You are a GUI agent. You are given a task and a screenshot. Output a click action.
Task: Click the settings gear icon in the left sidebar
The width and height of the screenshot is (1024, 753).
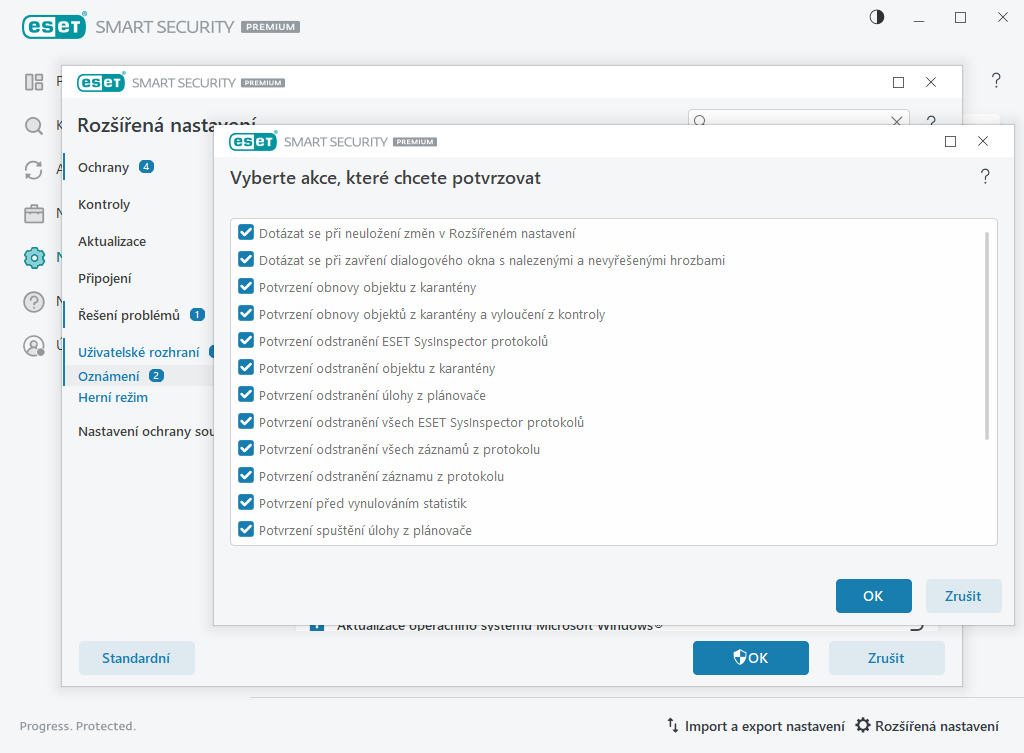34,258
